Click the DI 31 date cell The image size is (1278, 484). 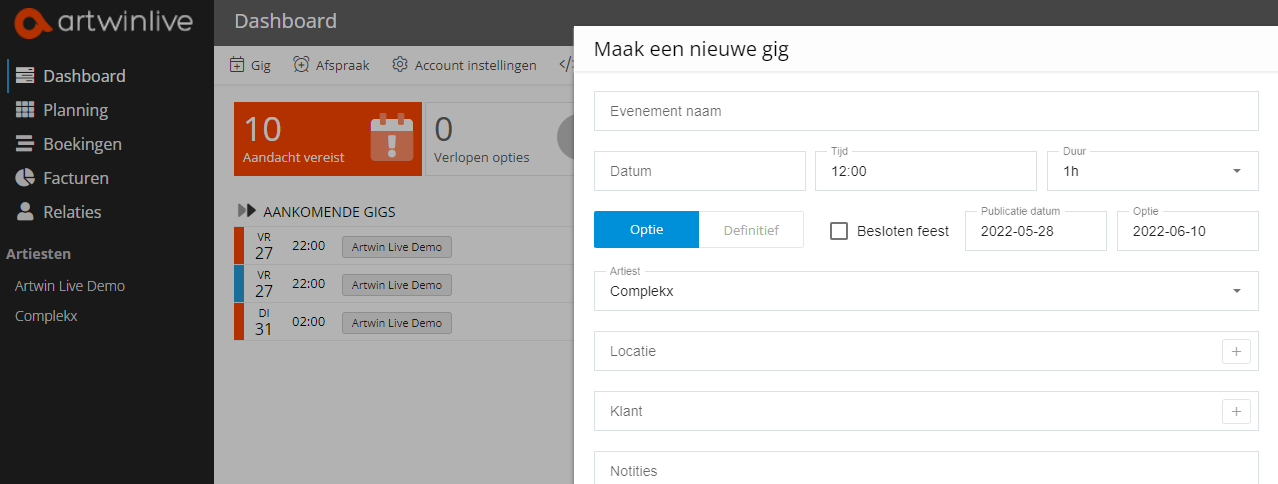(264, 322)
